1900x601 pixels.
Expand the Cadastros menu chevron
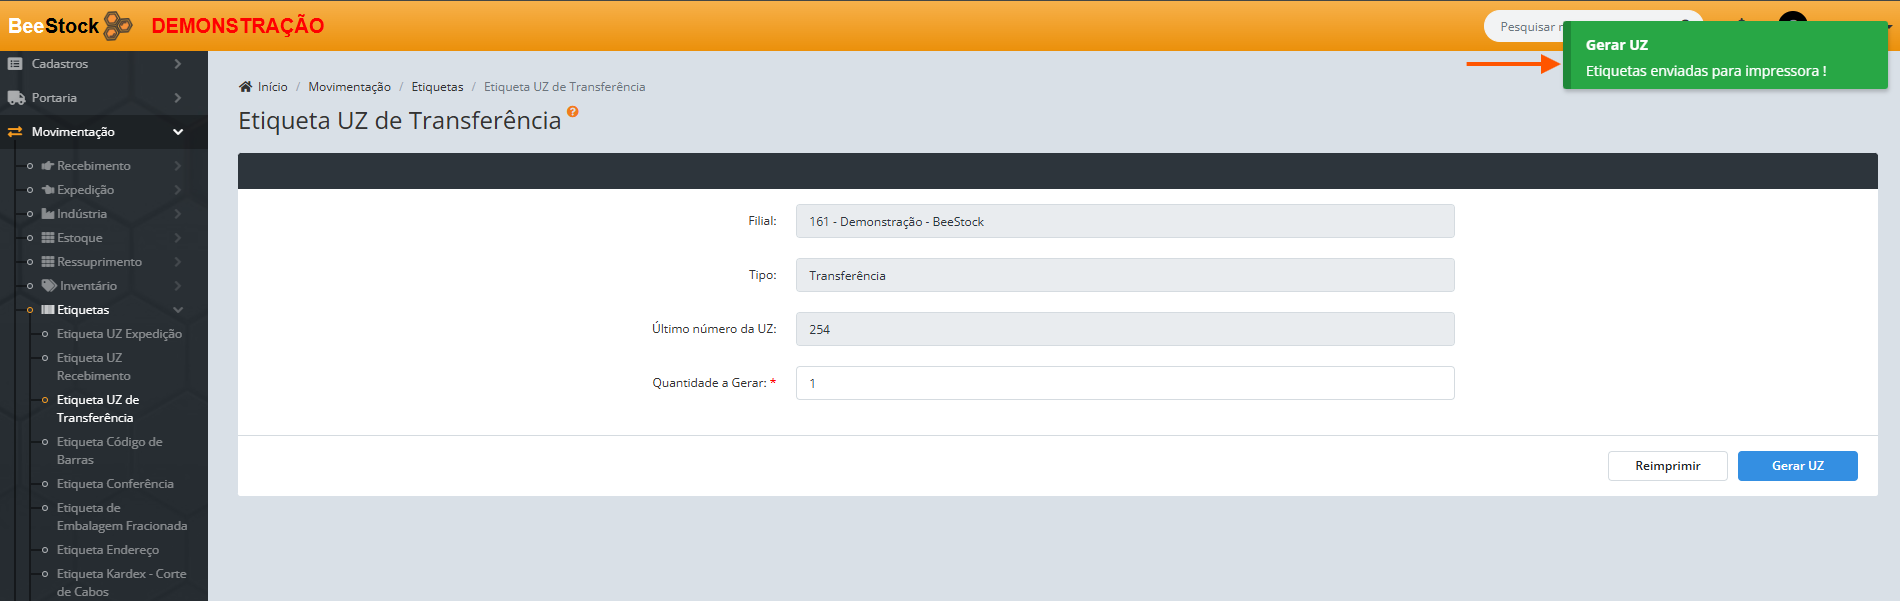178,64
